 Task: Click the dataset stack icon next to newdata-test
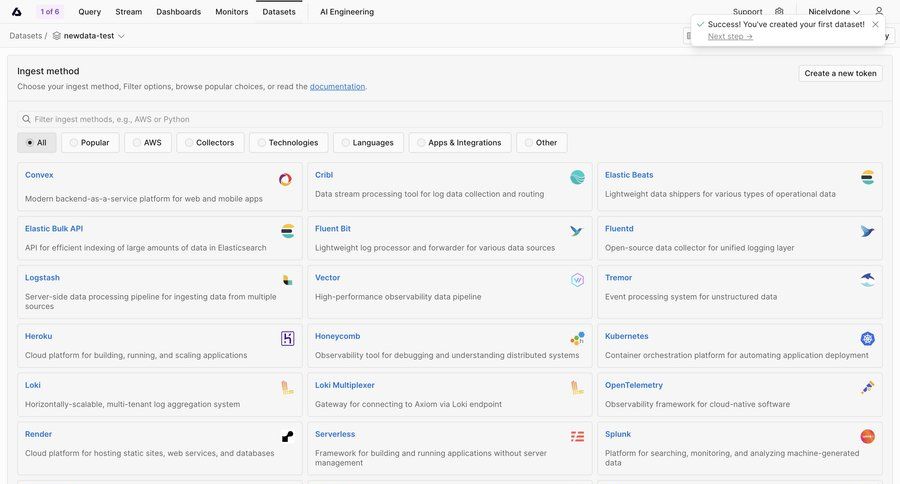56,36
